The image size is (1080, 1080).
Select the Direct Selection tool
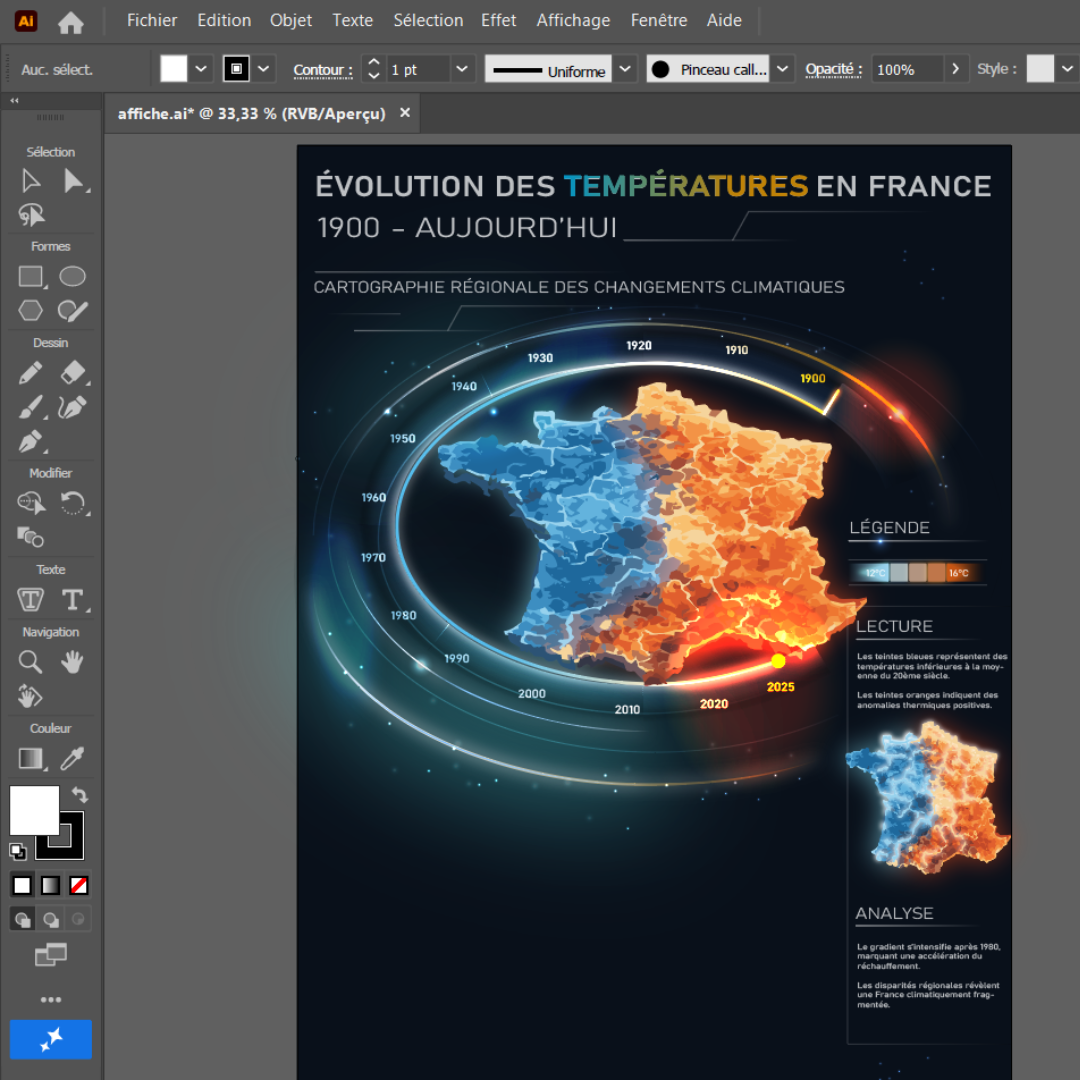(x=73, y=181)
